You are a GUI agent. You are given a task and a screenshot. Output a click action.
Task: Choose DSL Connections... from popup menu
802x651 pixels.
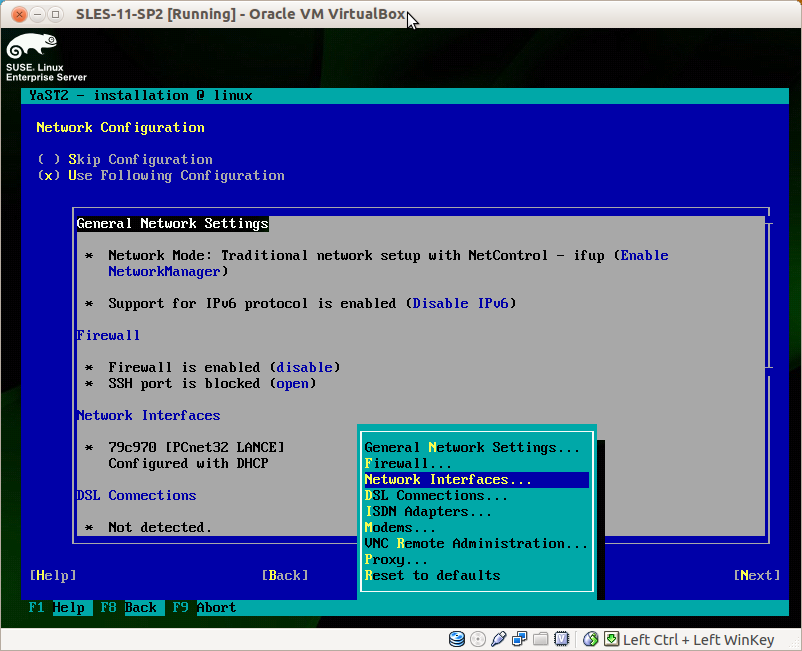[x=476, y=495]
